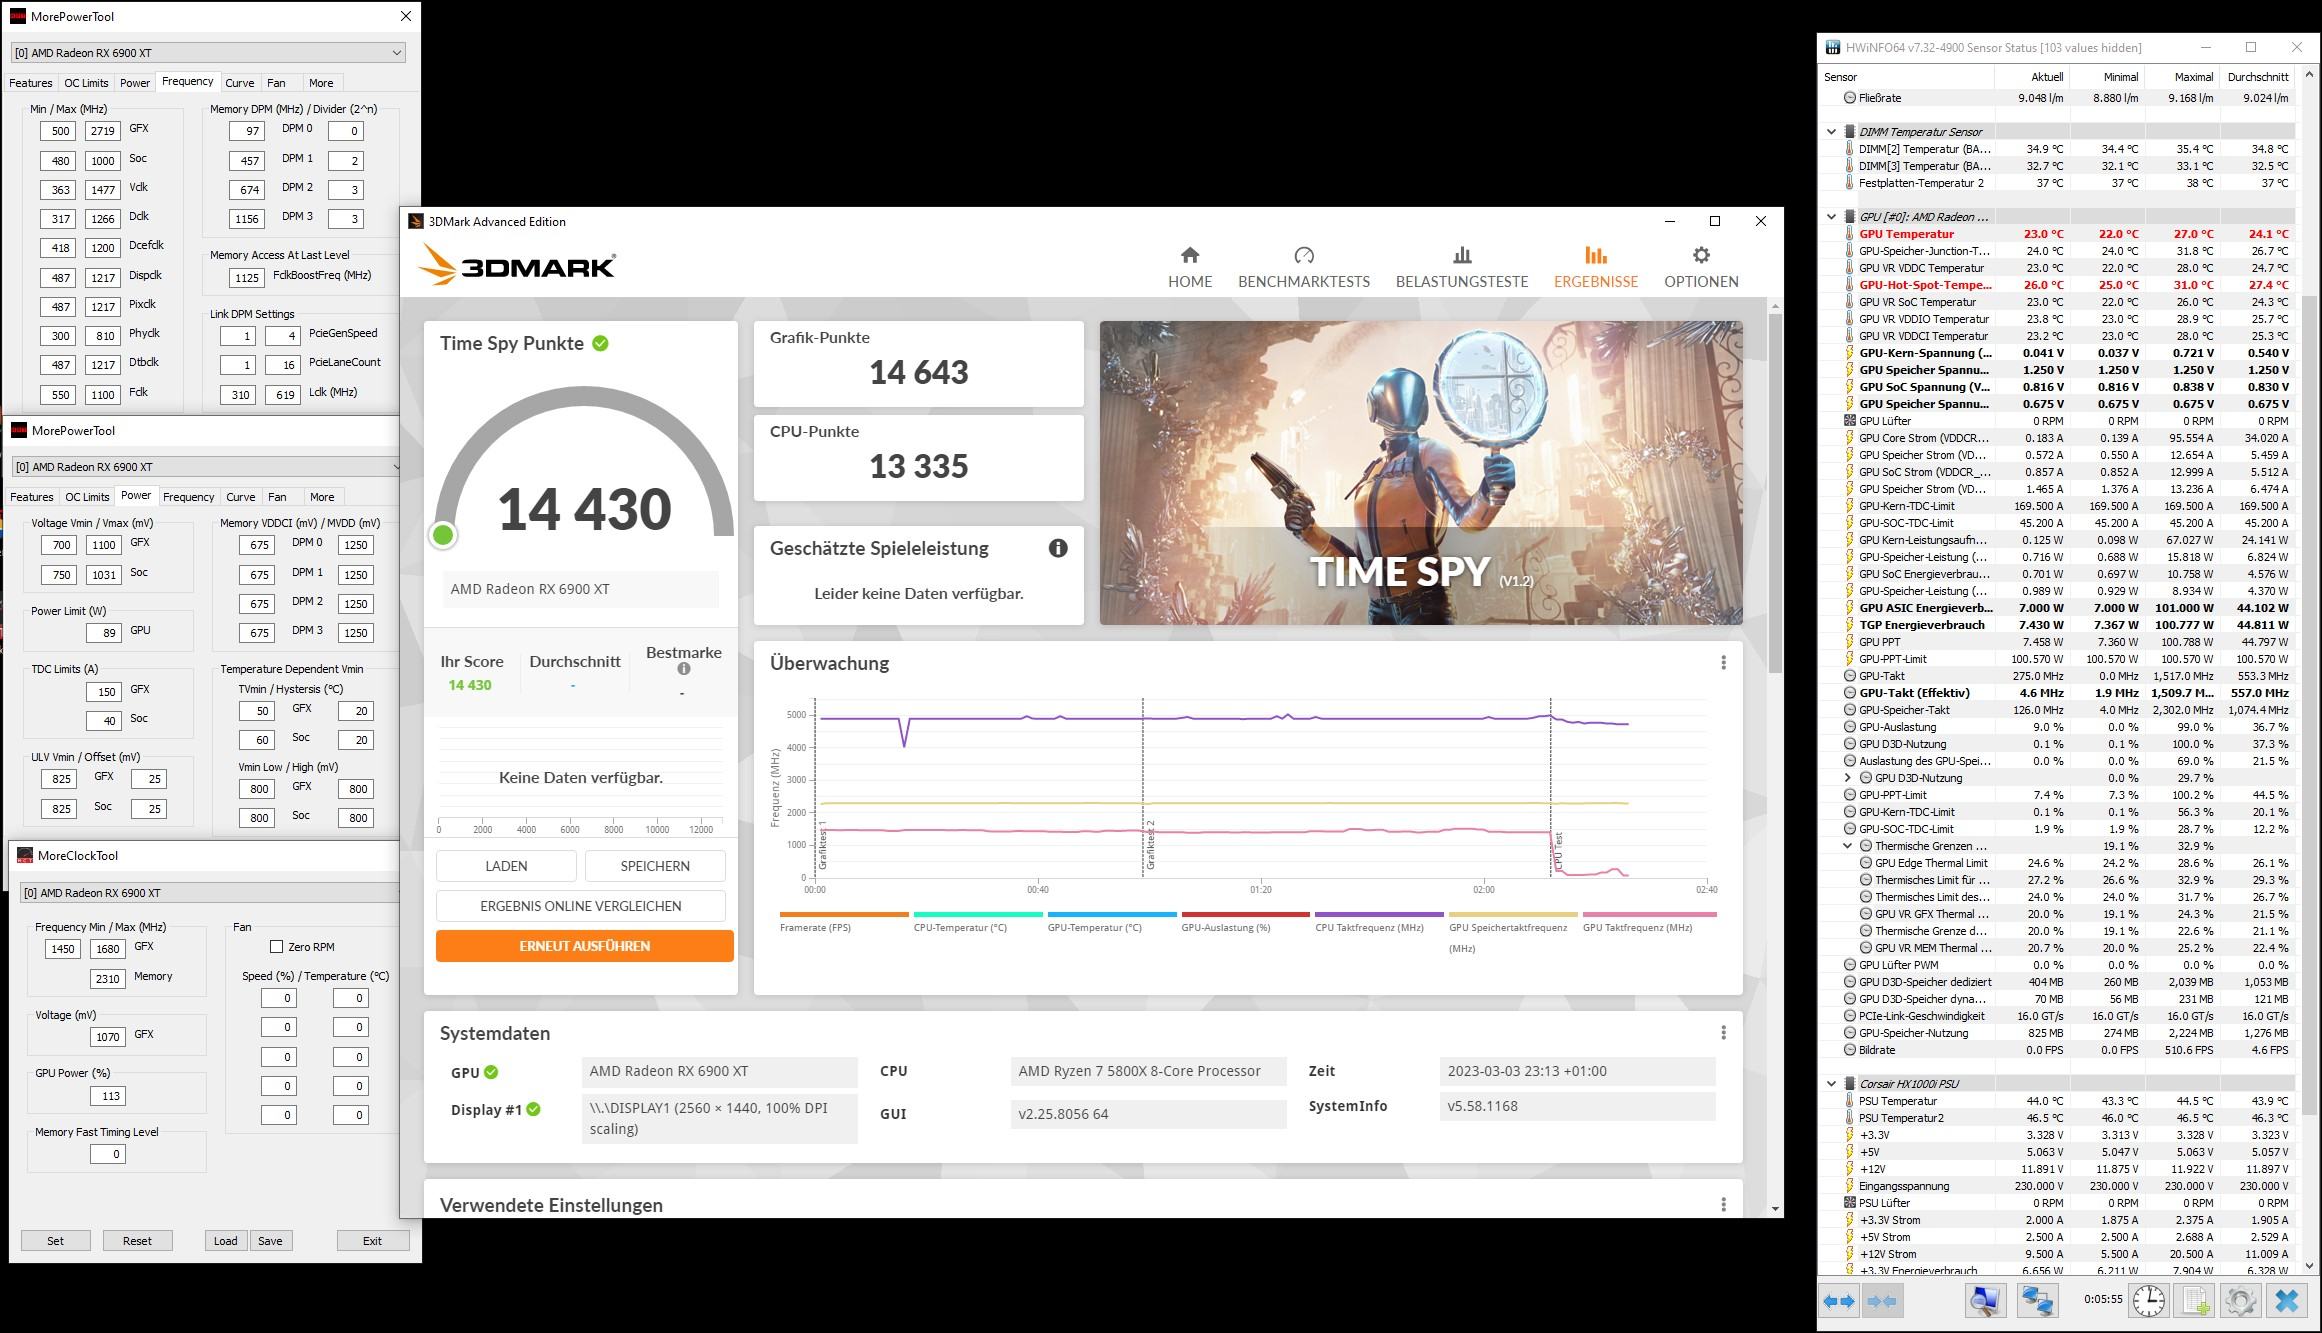The image size is (2322, 1333).
Task: Click the GPU Power % field showing 113
Action: click(107, 1096)
